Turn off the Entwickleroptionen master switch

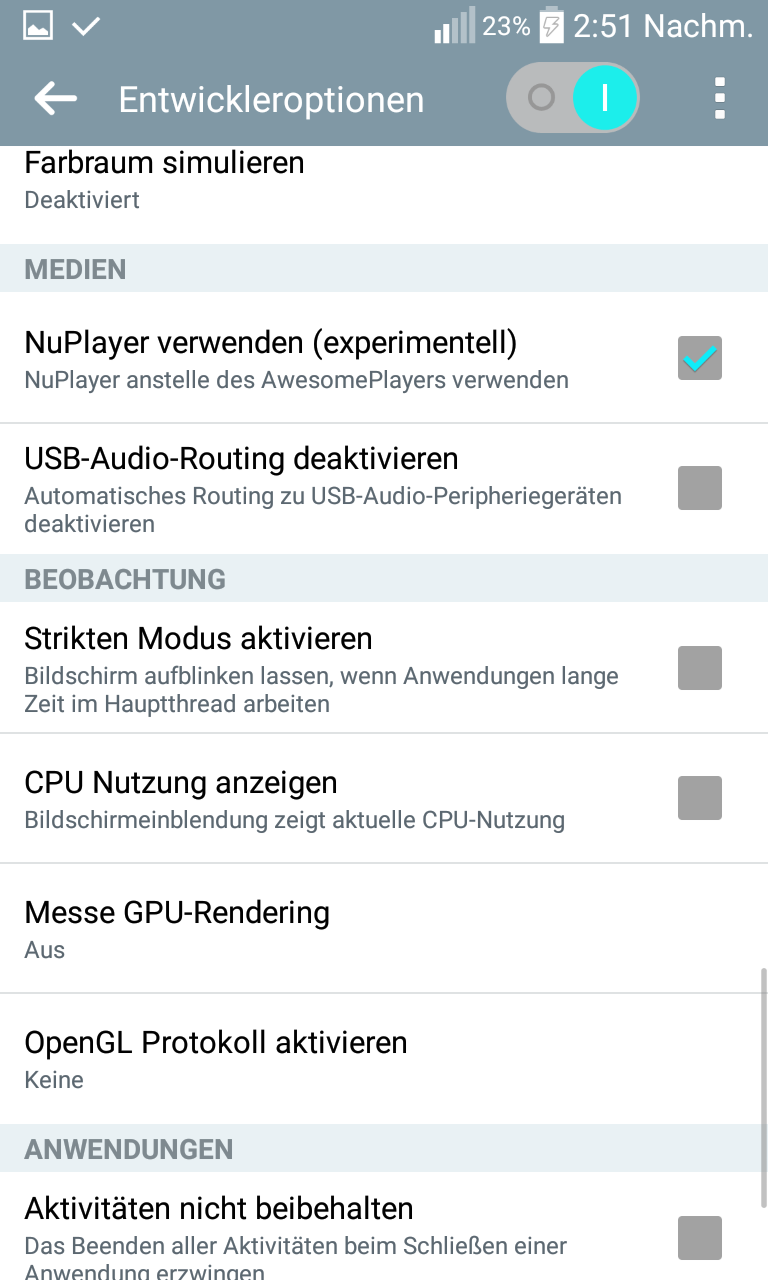(572, 98)
